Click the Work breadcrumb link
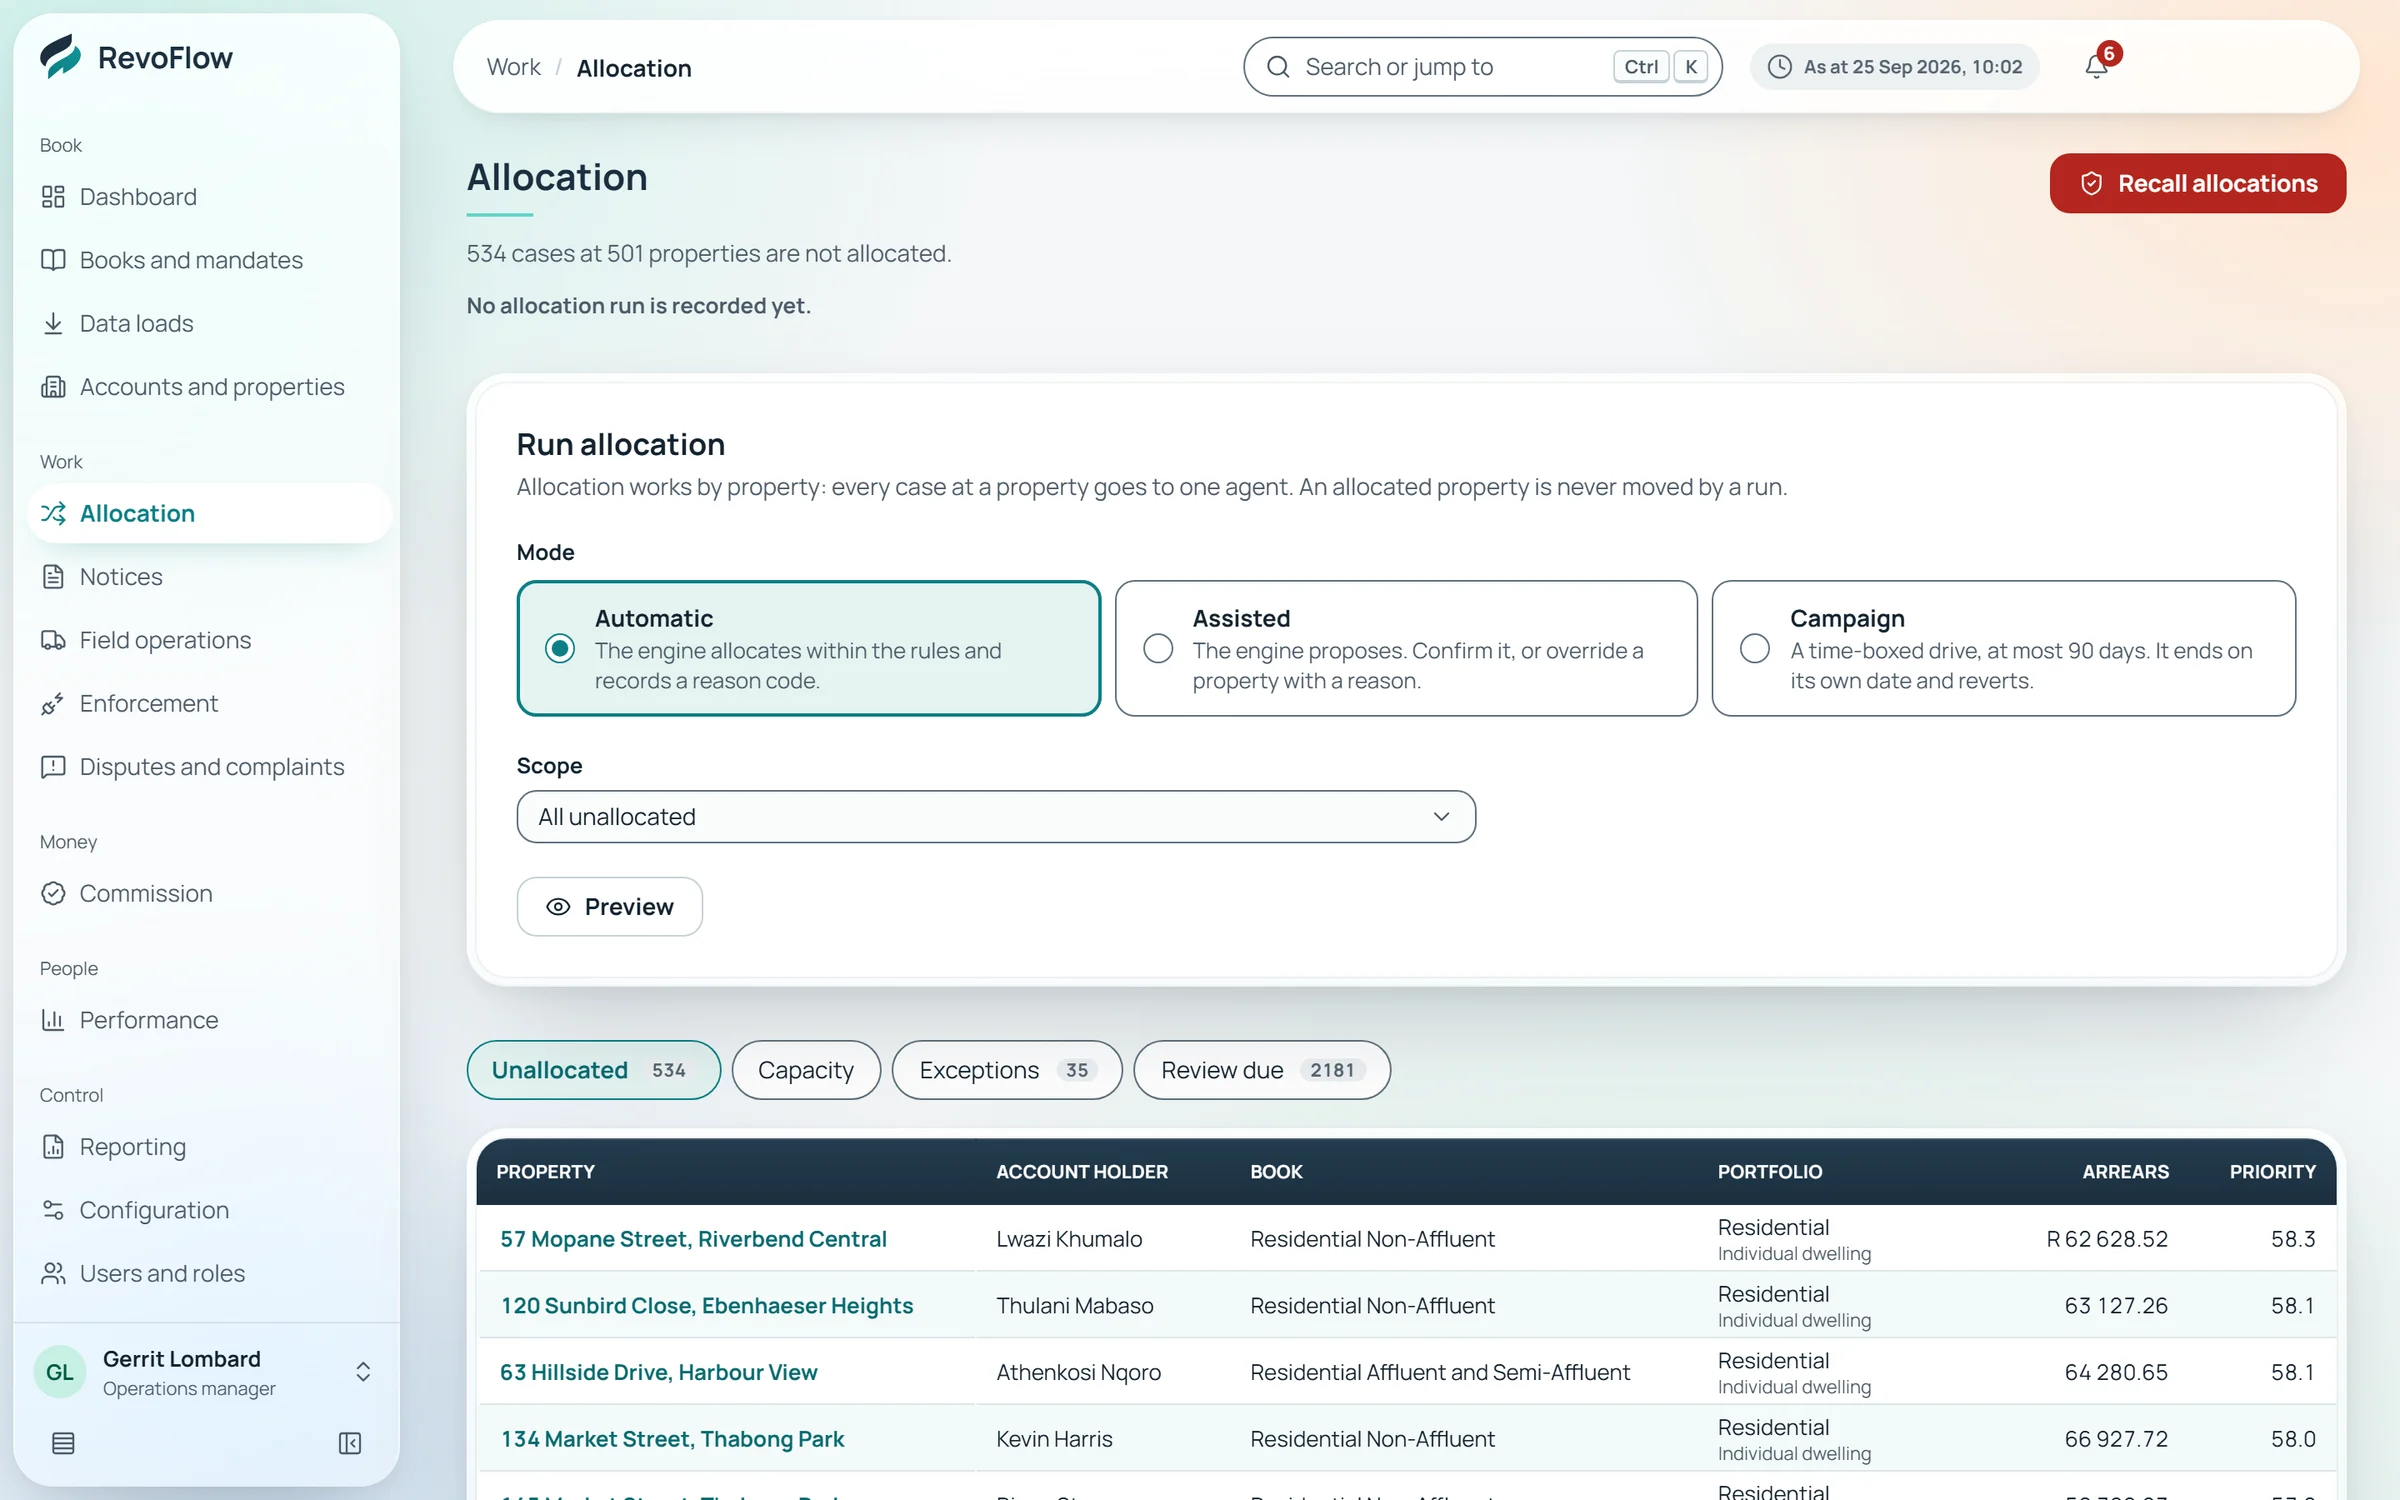Screen dimensions: 2400x1500 513,67
